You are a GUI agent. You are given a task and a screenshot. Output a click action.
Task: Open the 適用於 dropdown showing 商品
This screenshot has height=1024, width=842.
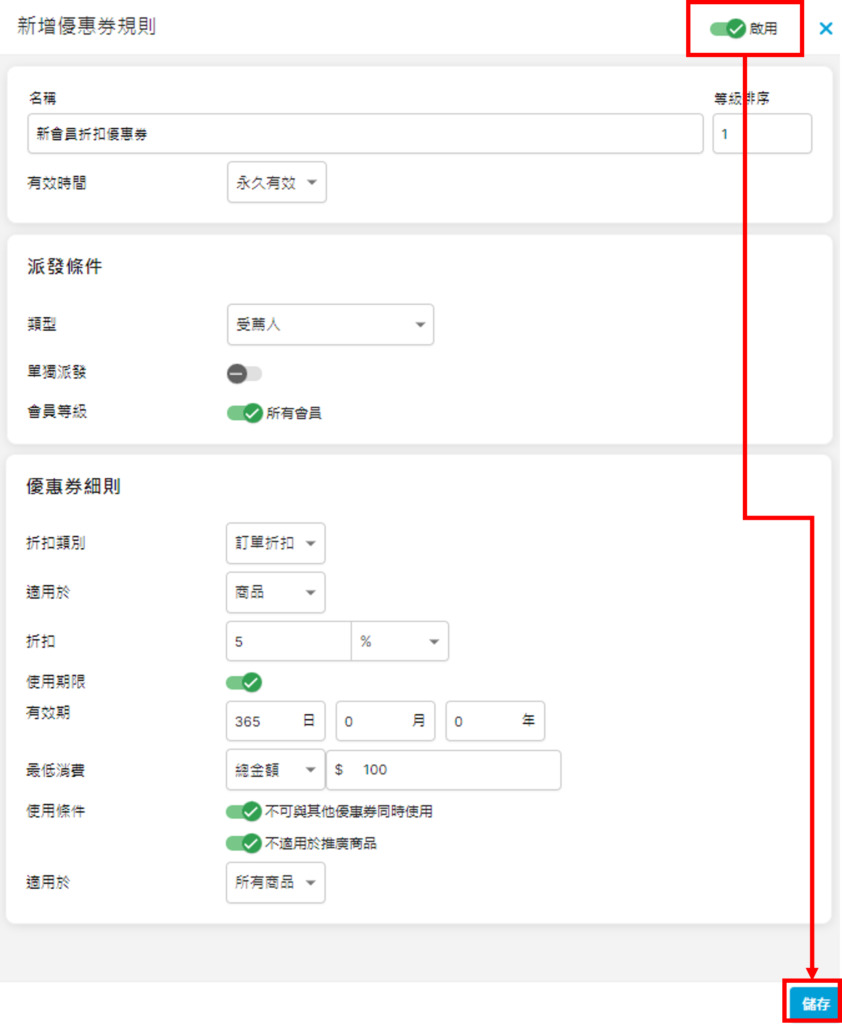(275, 592)
